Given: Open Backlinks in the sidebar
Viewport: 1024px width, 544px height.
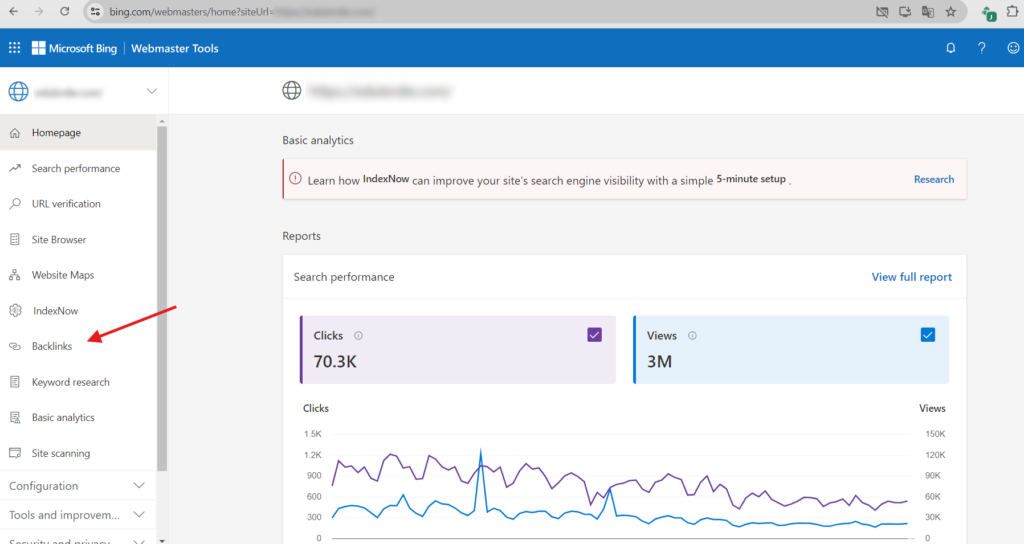Looking at the screenshot, I should [52, 346].
